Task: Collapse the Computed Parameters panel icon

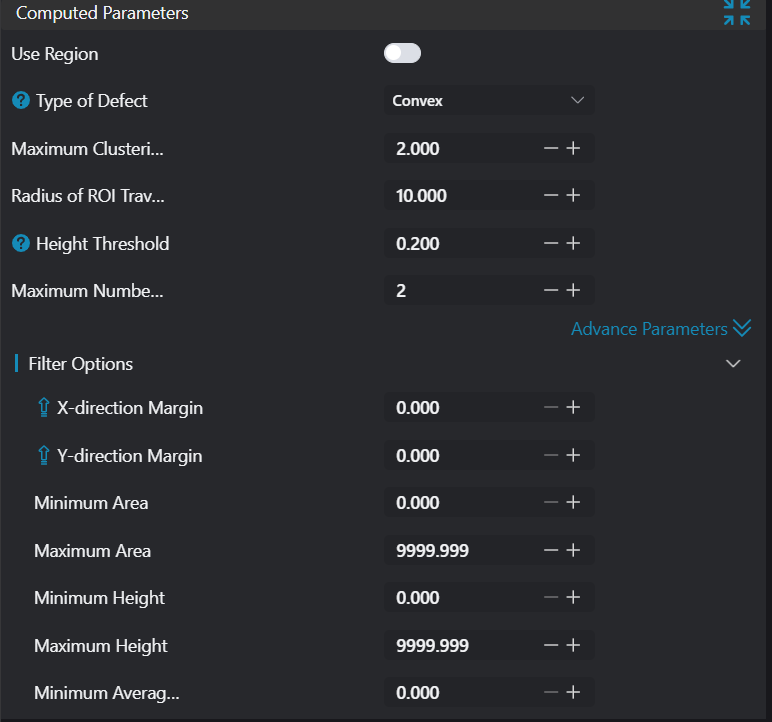Action: click(x=737, y=13)
